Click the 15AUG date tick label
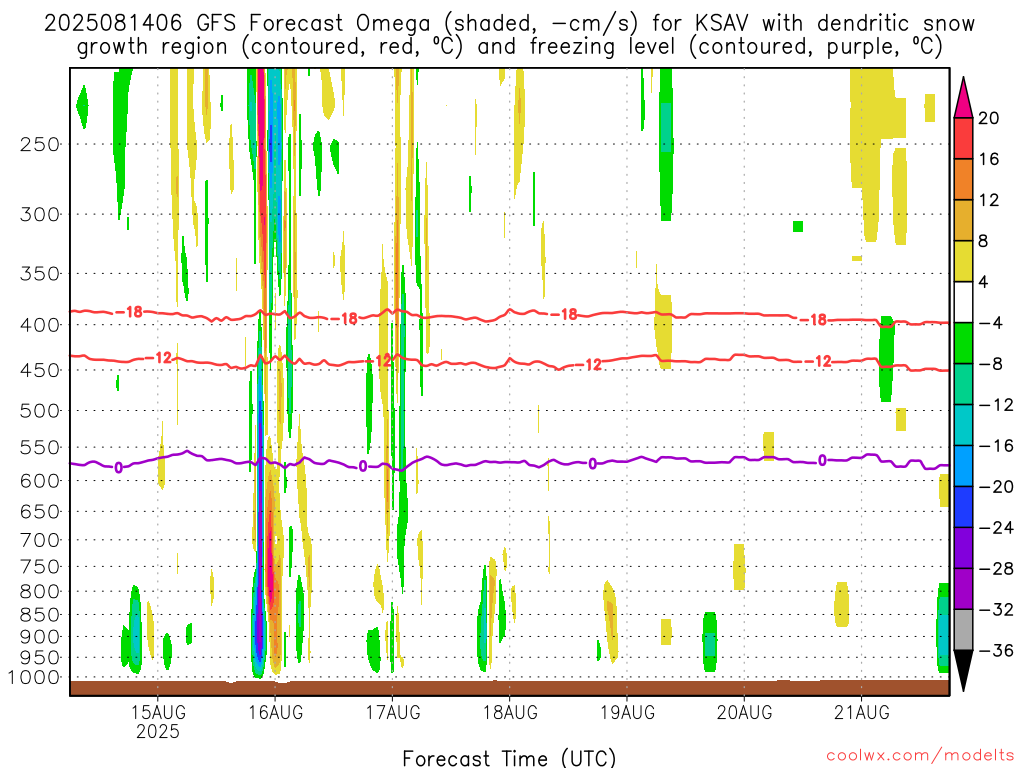The width and height of the screenshot is (1024, 768). tap(157, 712)
